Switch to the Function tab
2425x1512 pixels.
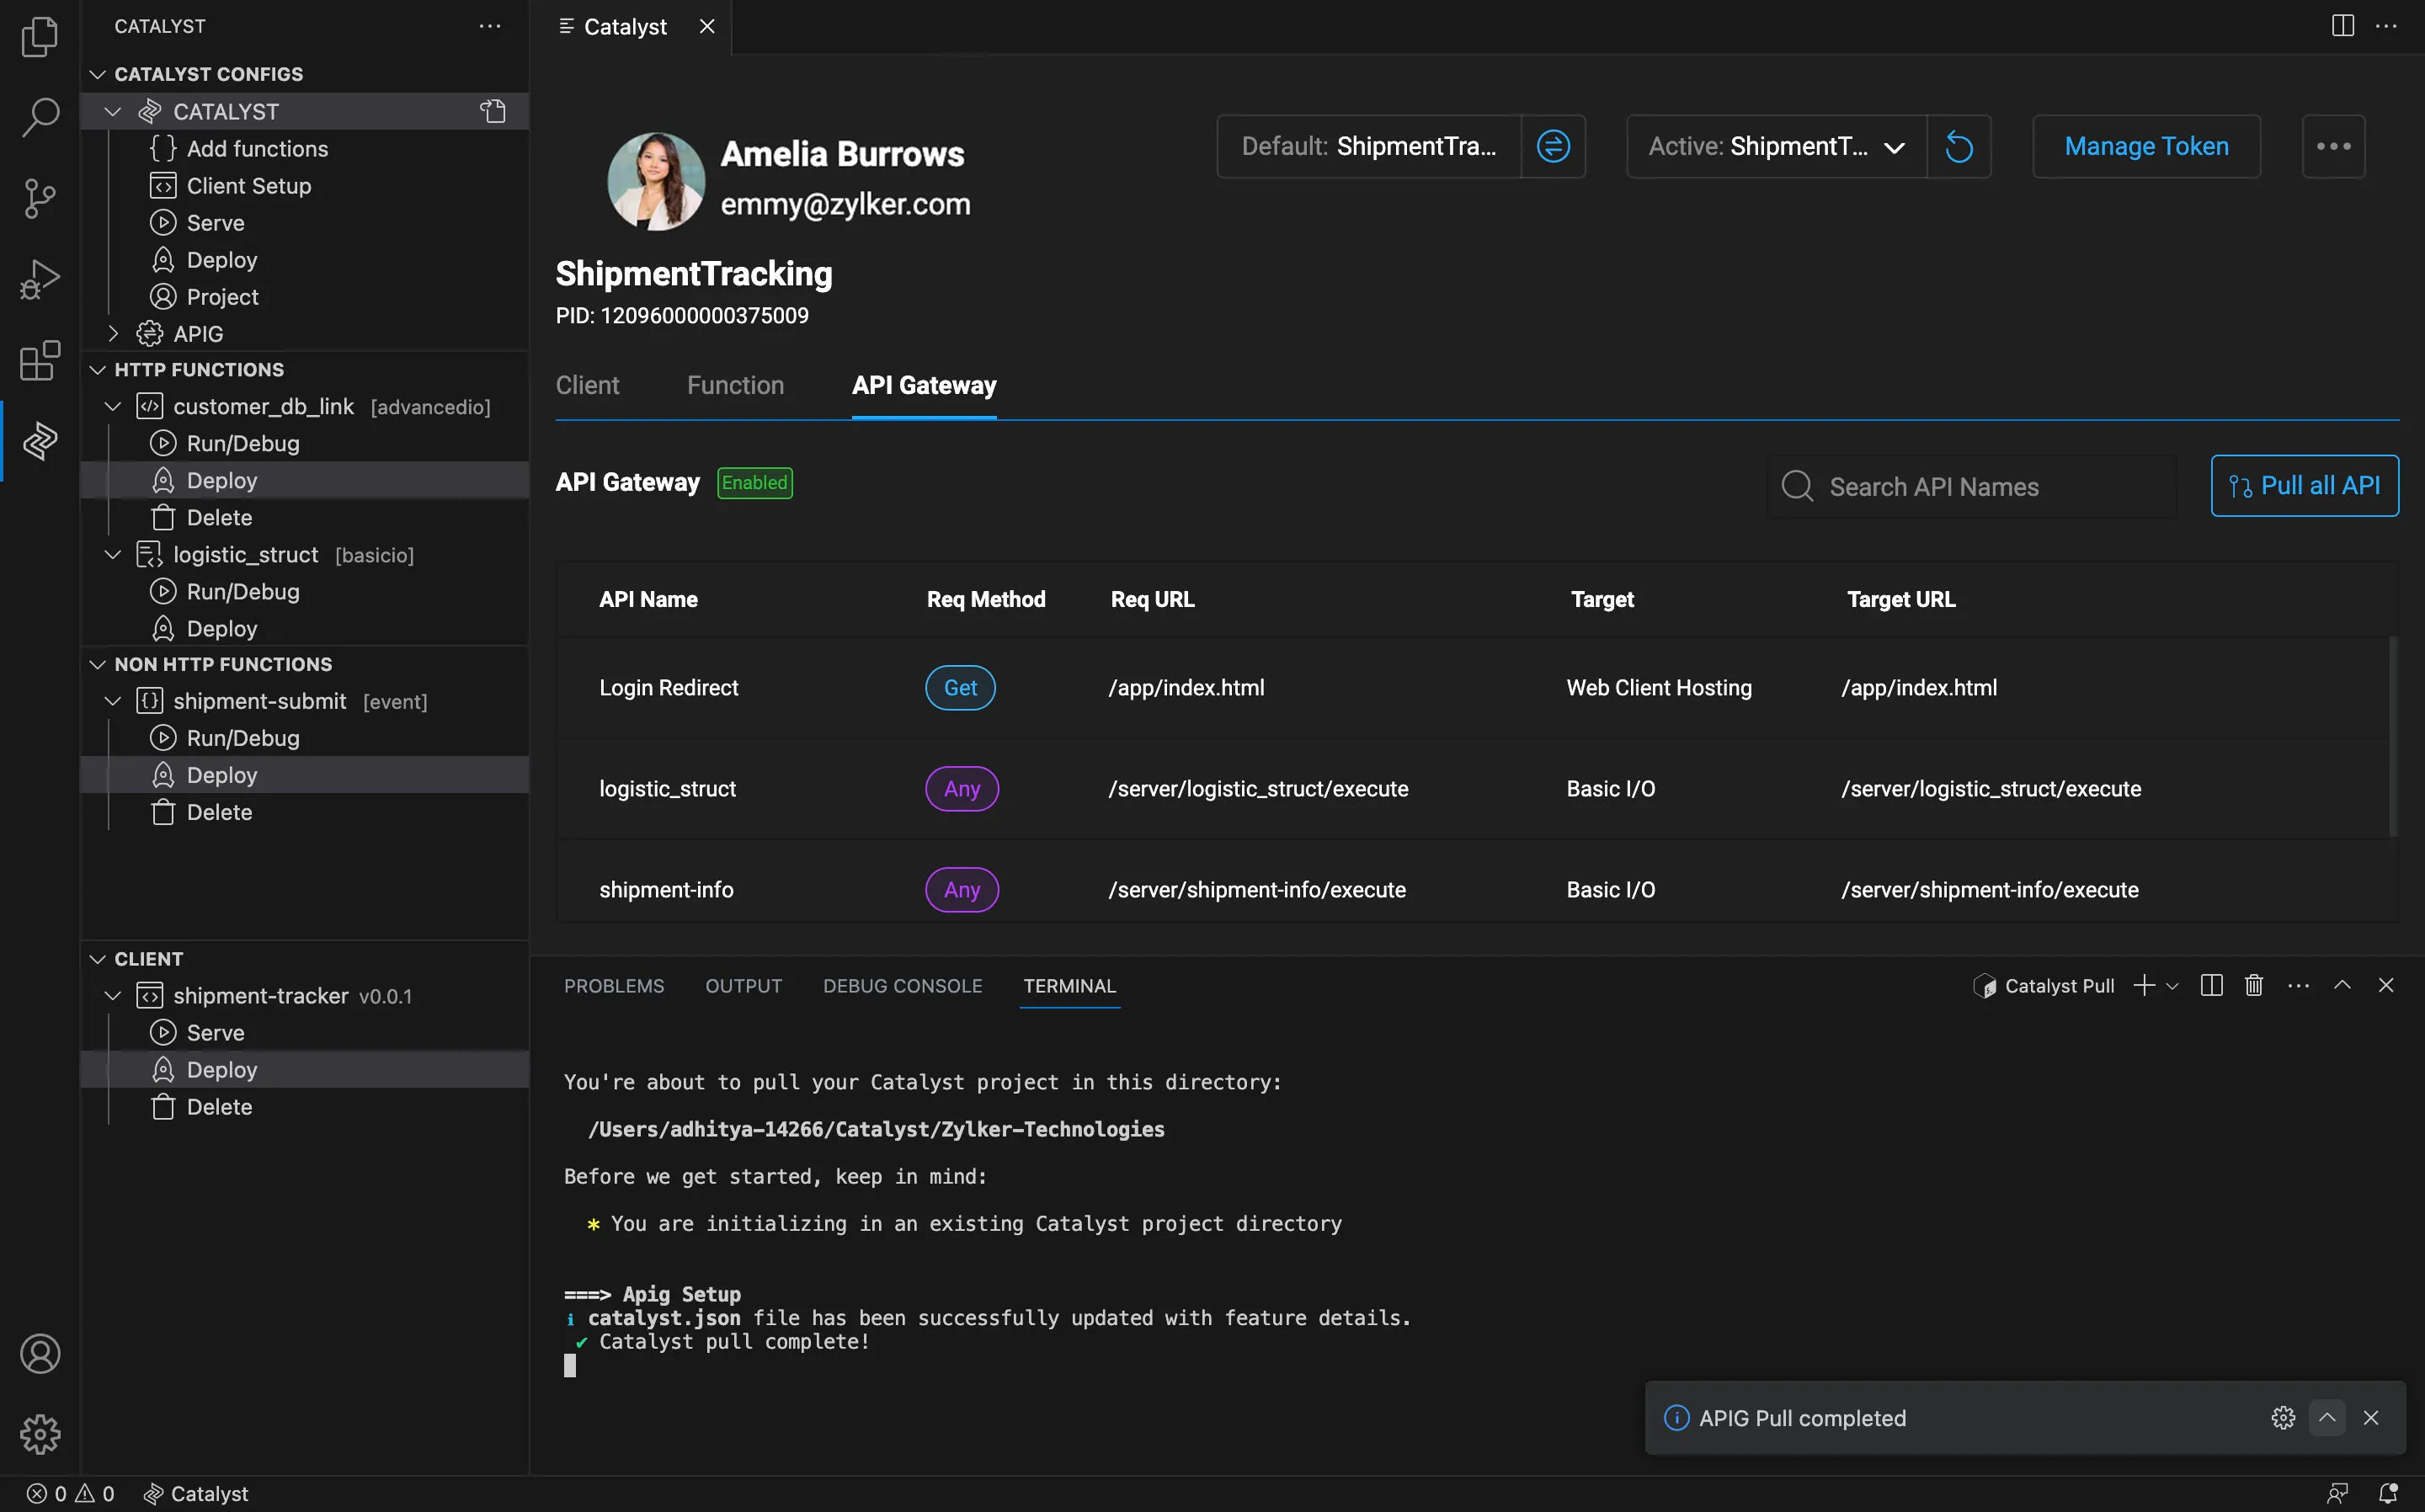735,385
